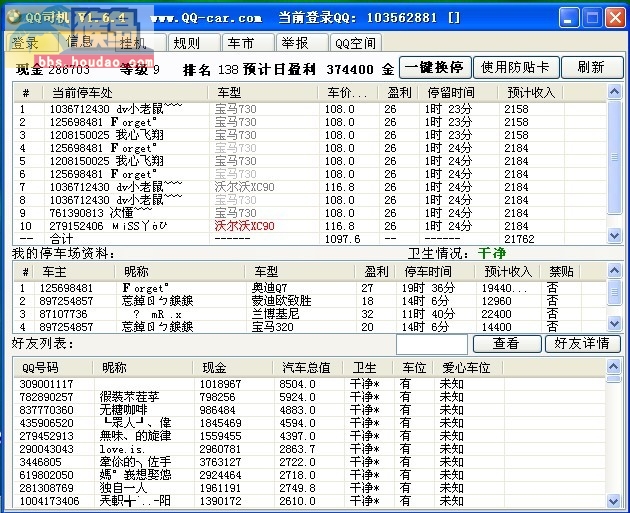Select the 登录 tab
Image resolution: width=630 pixels, height=513 pixels.
(x=31, y=43)
